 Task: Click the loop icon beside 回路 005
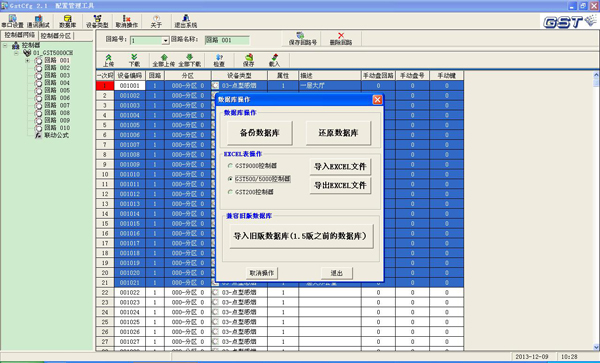coord(38,91)
